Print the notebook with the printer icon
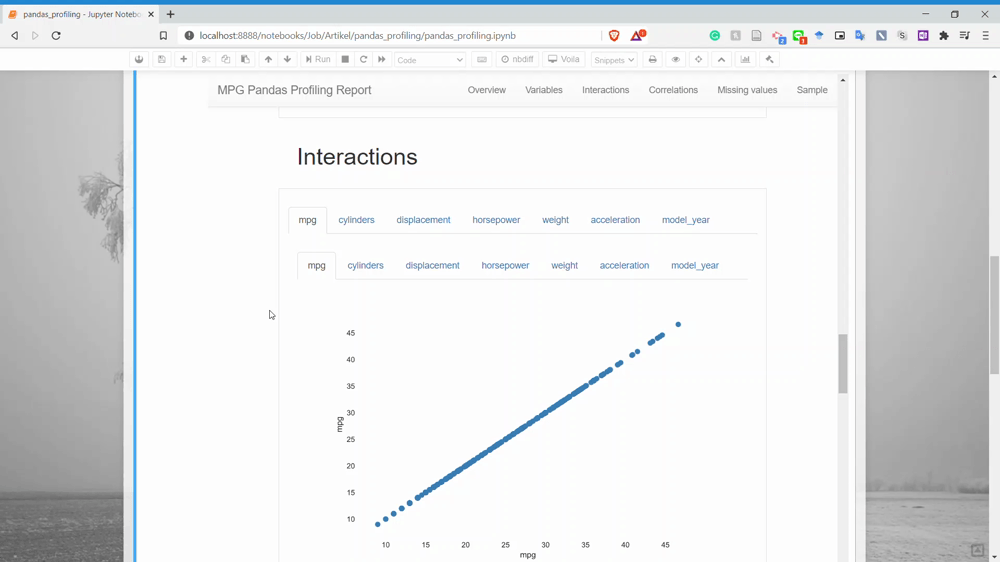 tap(652, 59)
